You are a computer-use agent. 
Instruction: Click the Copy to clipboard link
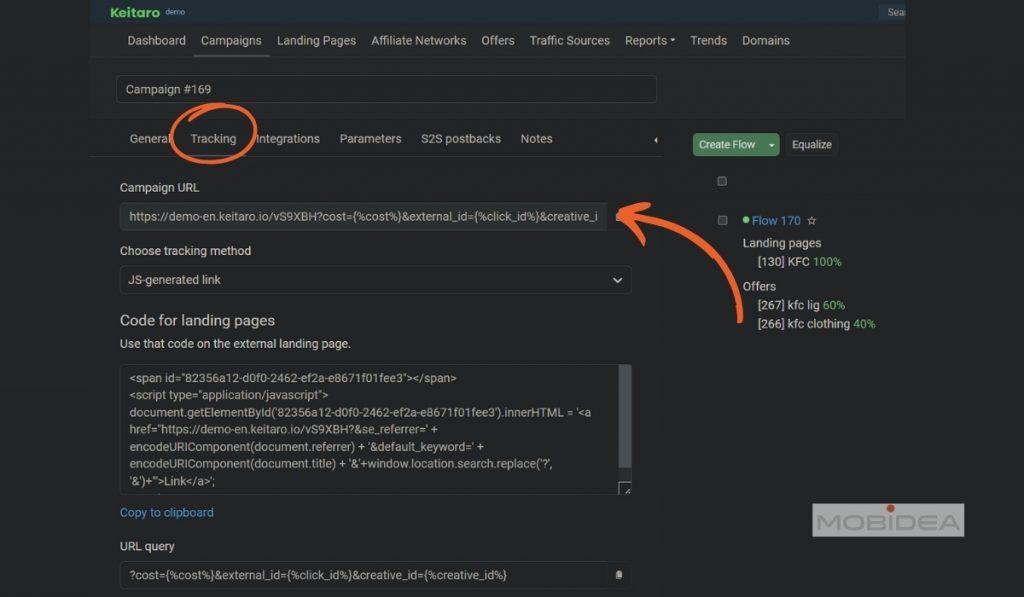point(166,513)
